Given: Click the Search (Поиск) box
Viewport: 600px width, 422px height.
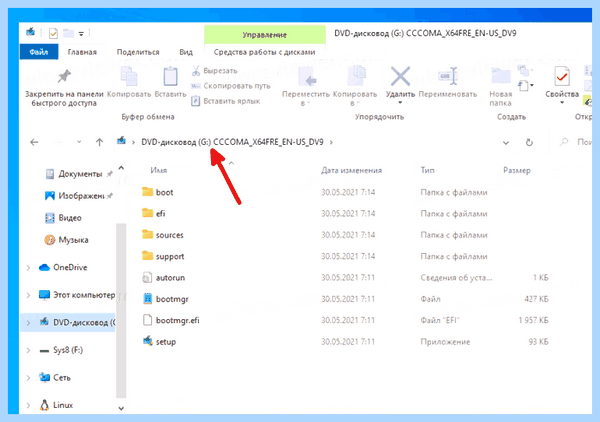Looking at the screenshot, I should pos(575,142).
